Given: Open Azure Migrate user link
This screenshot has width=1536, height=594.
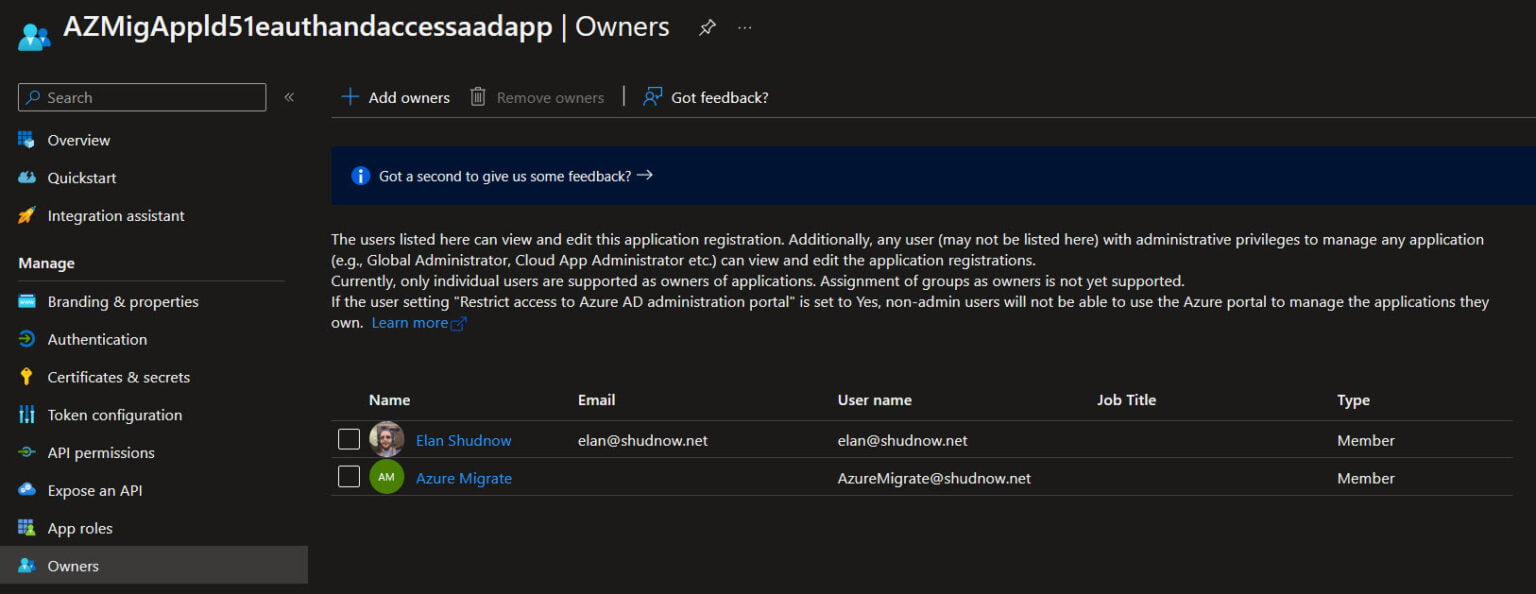Looking at the screenshot, I should pyautogui.click(x=464, y=479).
